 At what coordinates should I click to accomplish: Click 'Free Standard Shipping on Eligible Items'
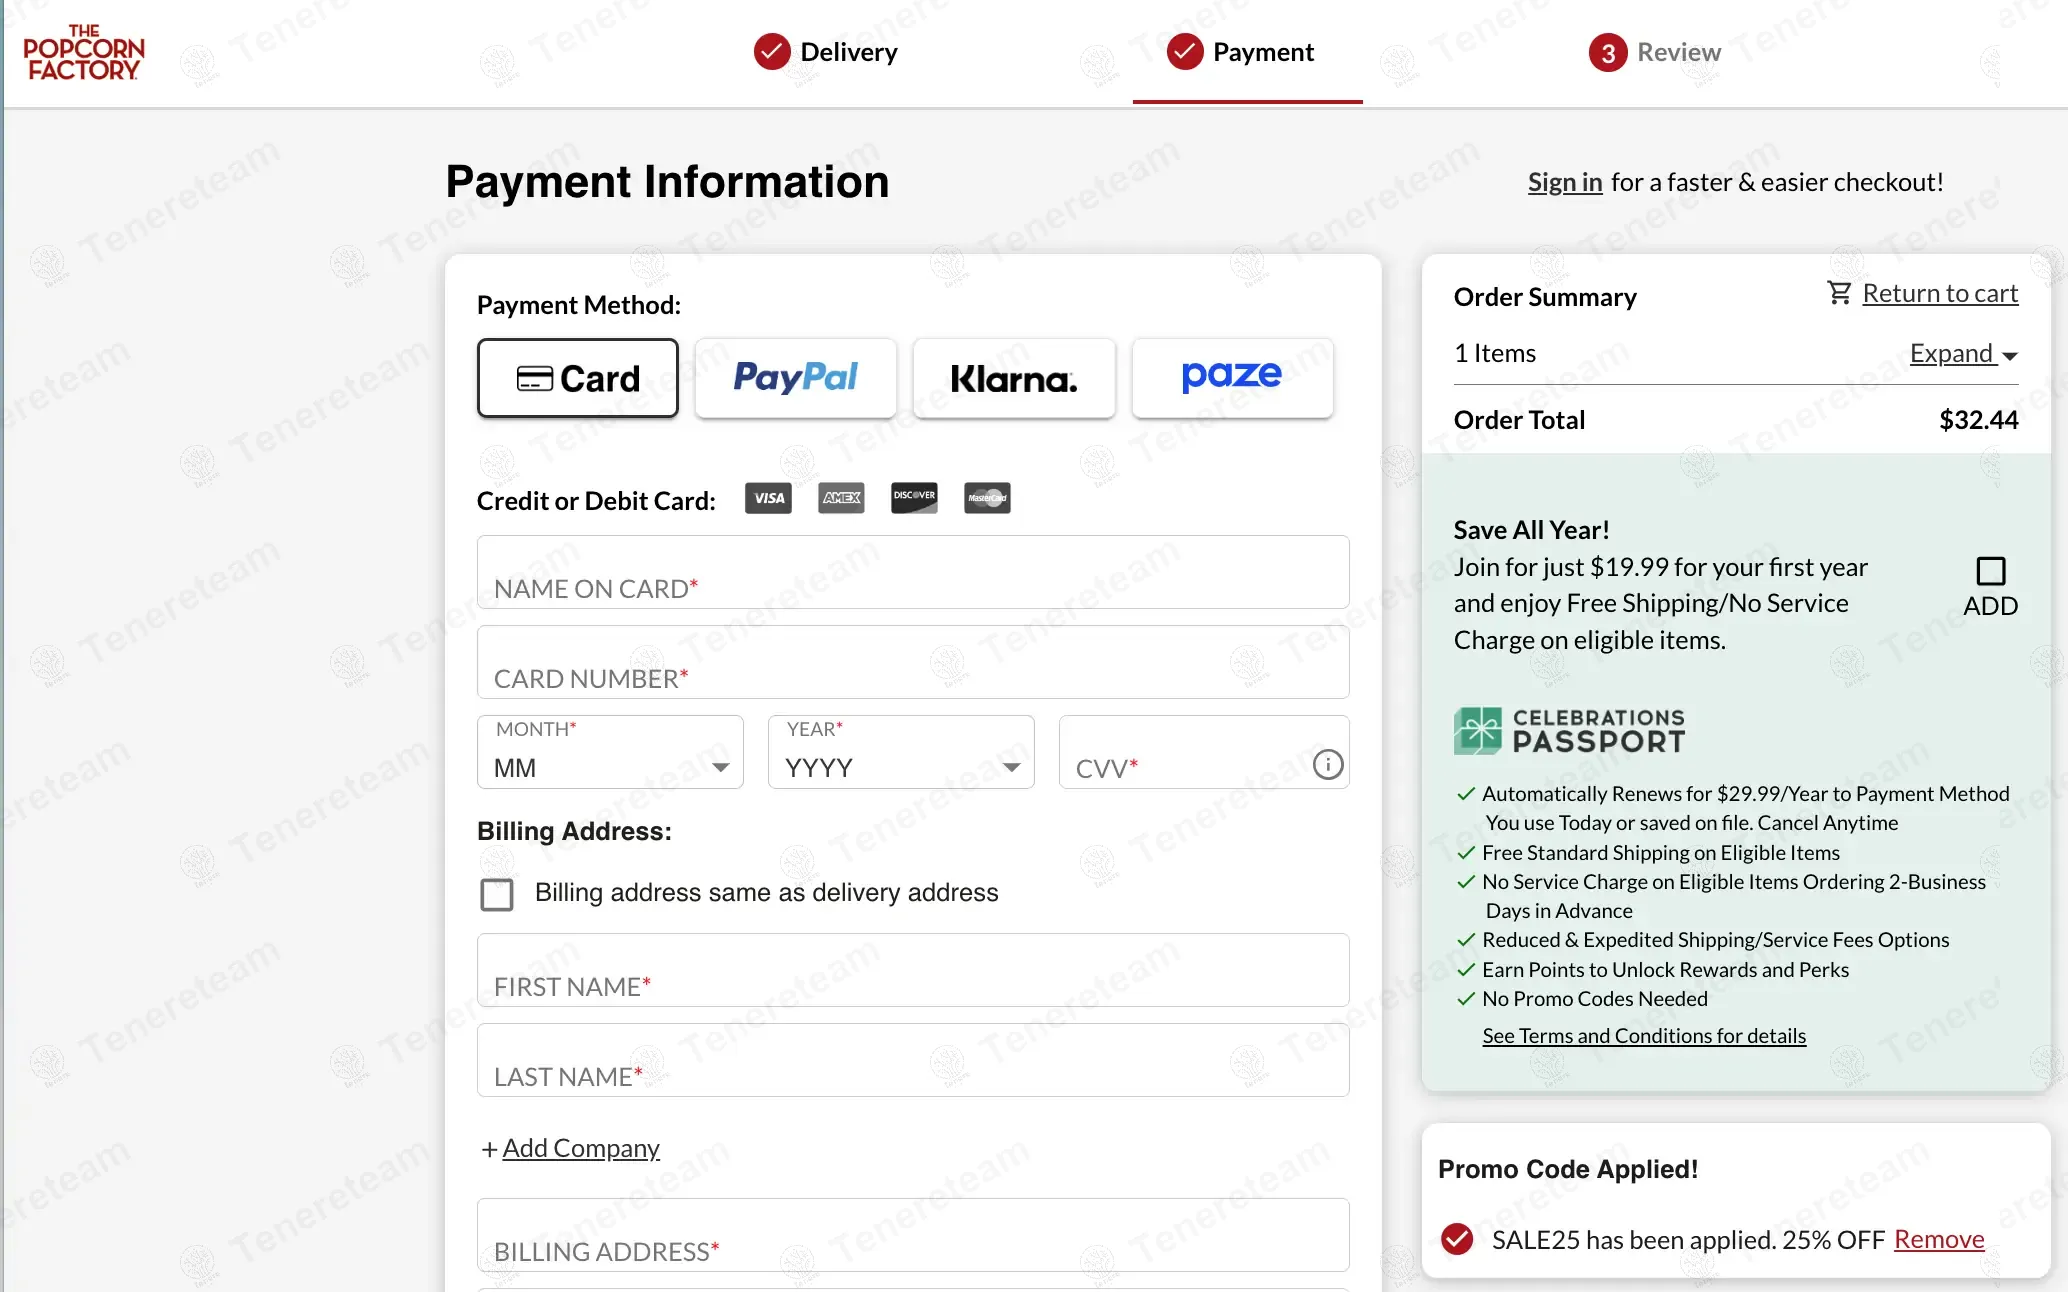(1661, 853)
